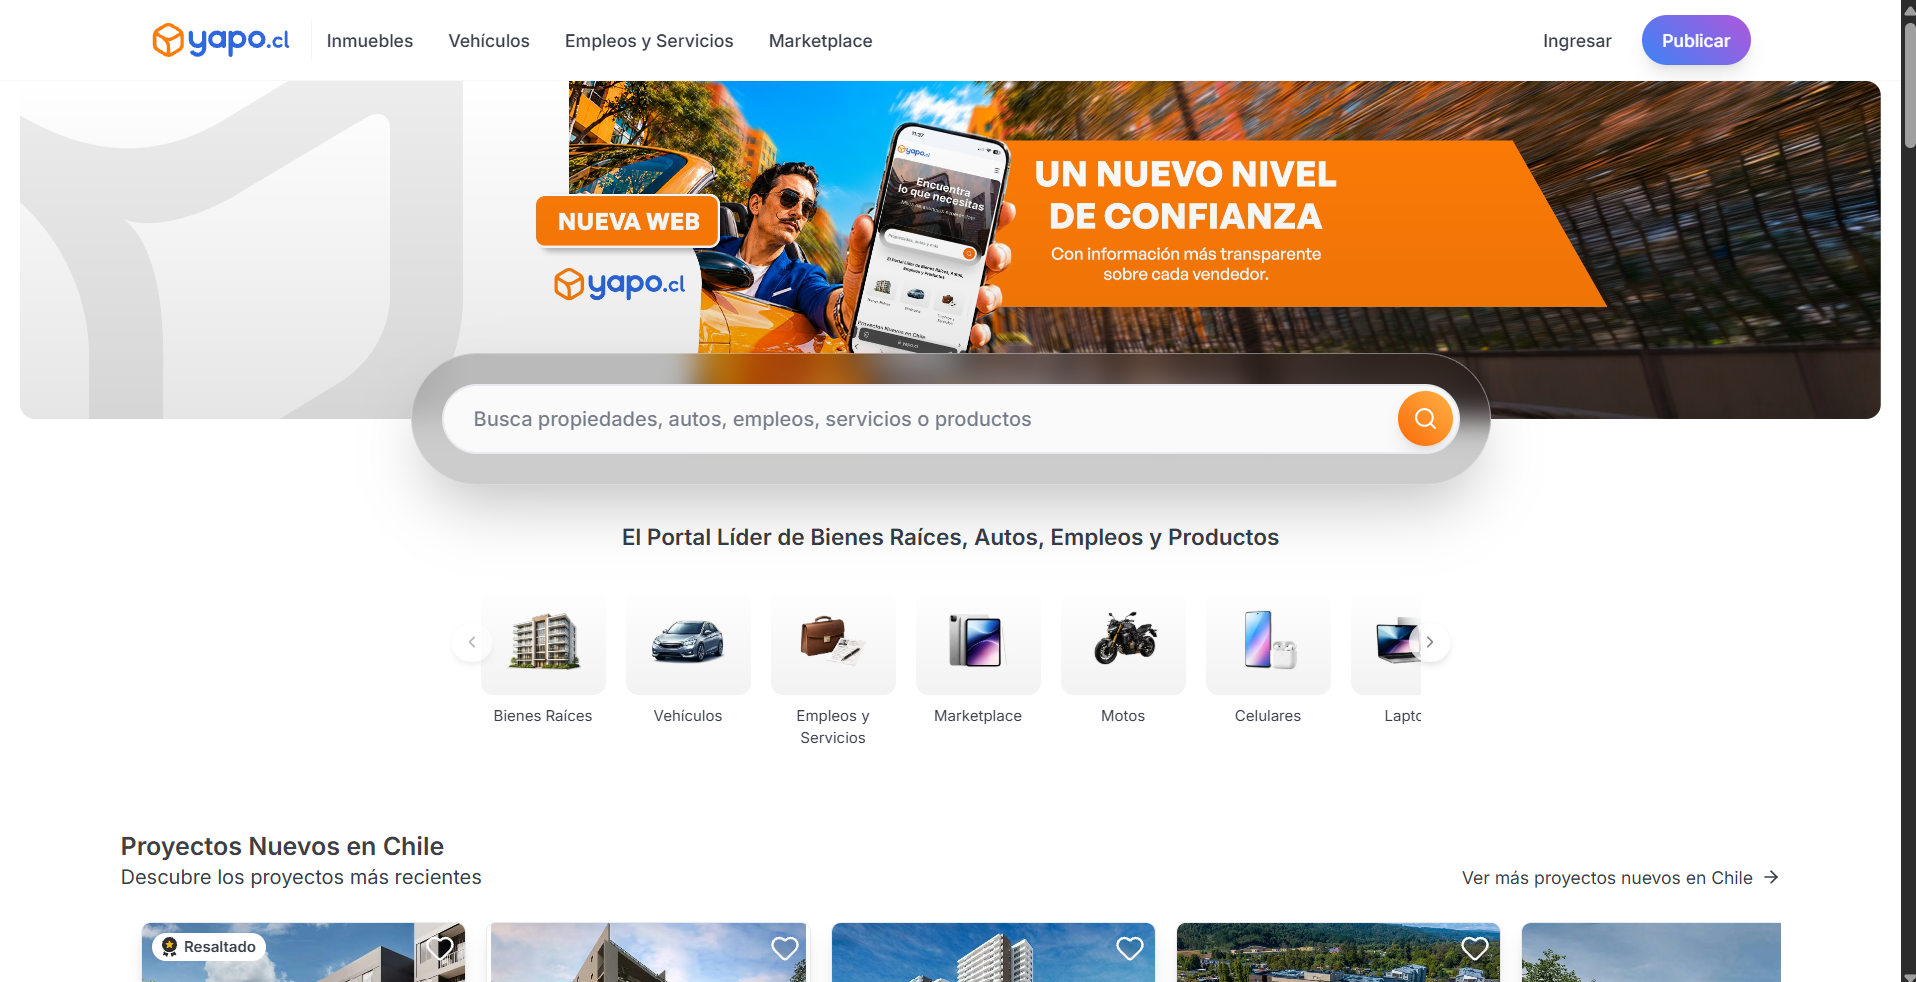
Task: Click the Publicar button
Action: pos(1696,40)
